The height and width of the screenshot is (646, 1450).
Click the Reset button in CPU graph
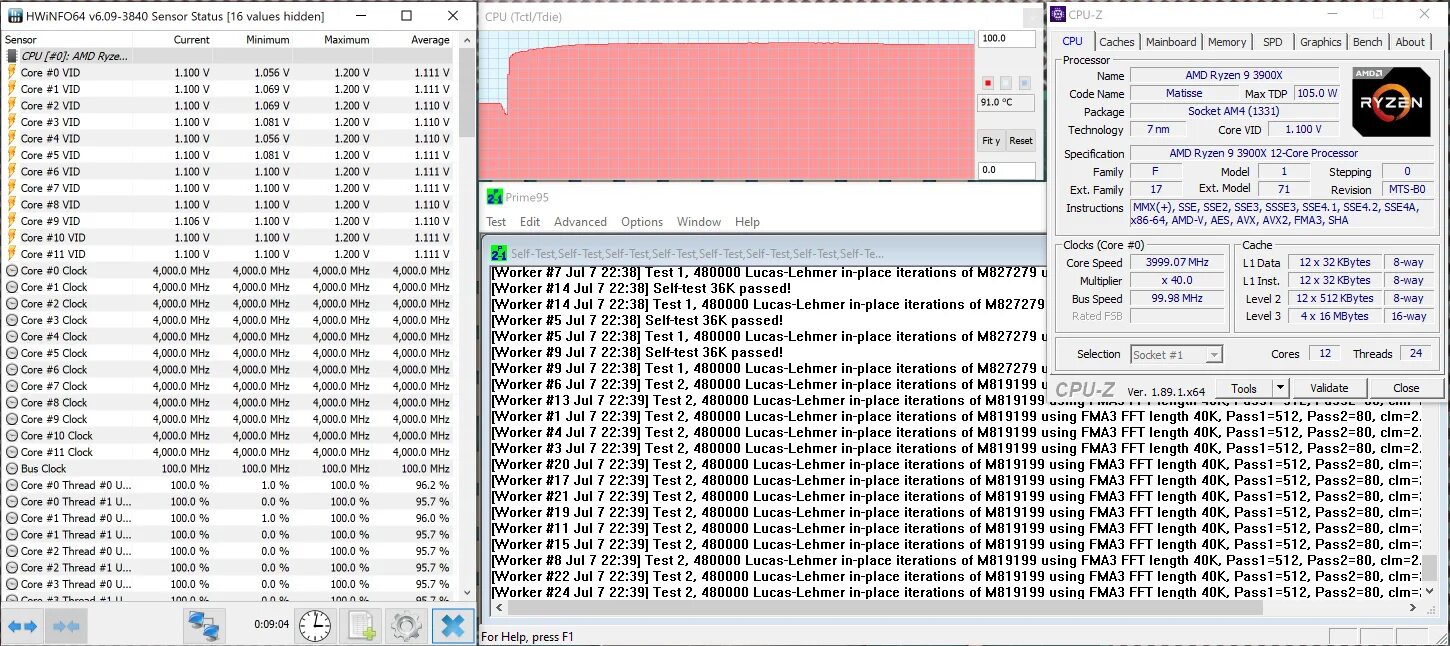pos(1021,141)
